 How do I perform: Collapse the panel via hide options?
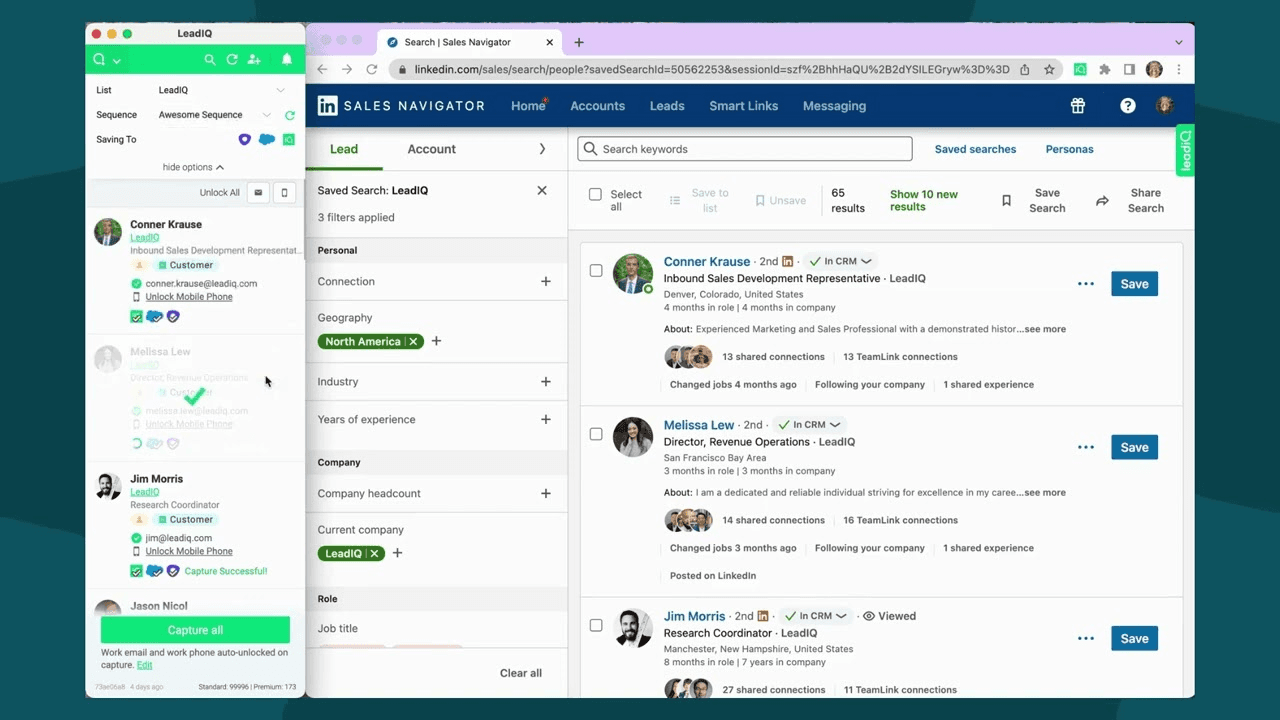(193, 167)
